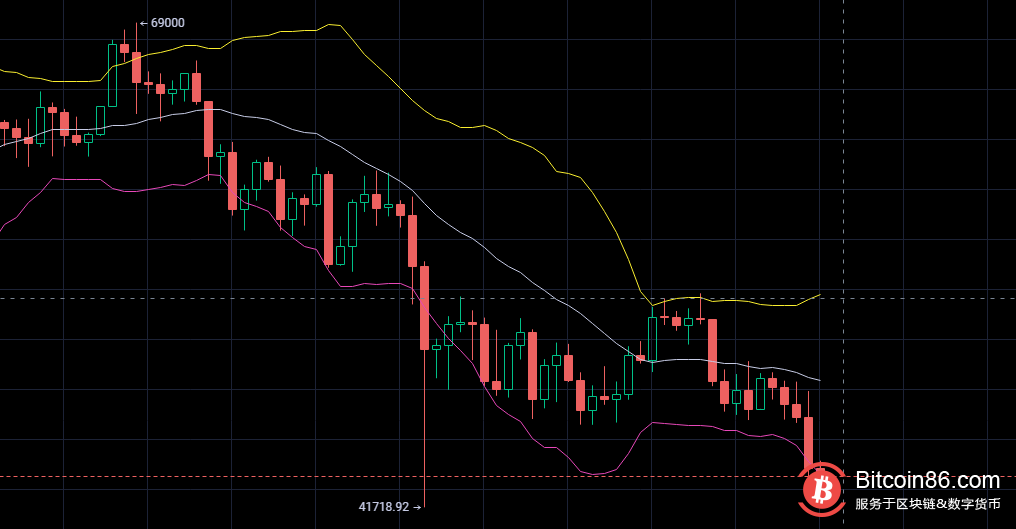Select the small arrow beside the 41718.92 label
The image size is (1016, 529).
click(416, 507)
